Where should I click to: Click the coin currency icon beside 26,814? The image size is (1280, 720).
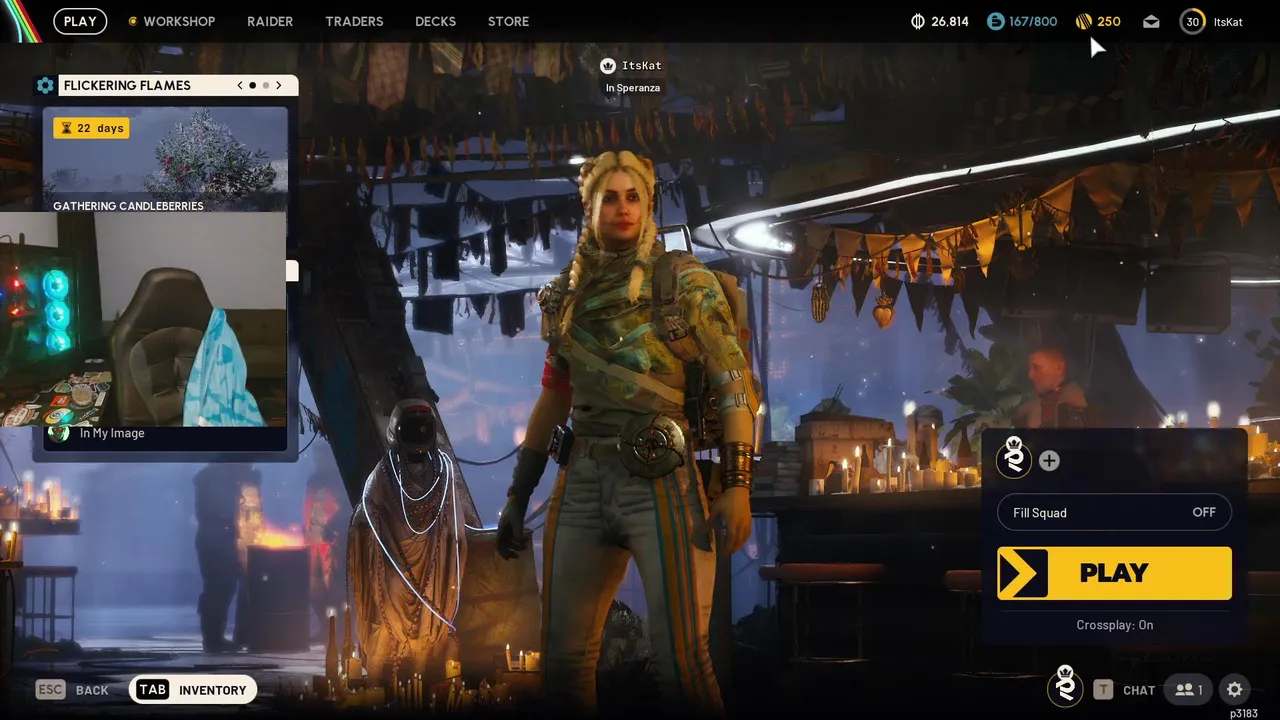pos(918,21)
